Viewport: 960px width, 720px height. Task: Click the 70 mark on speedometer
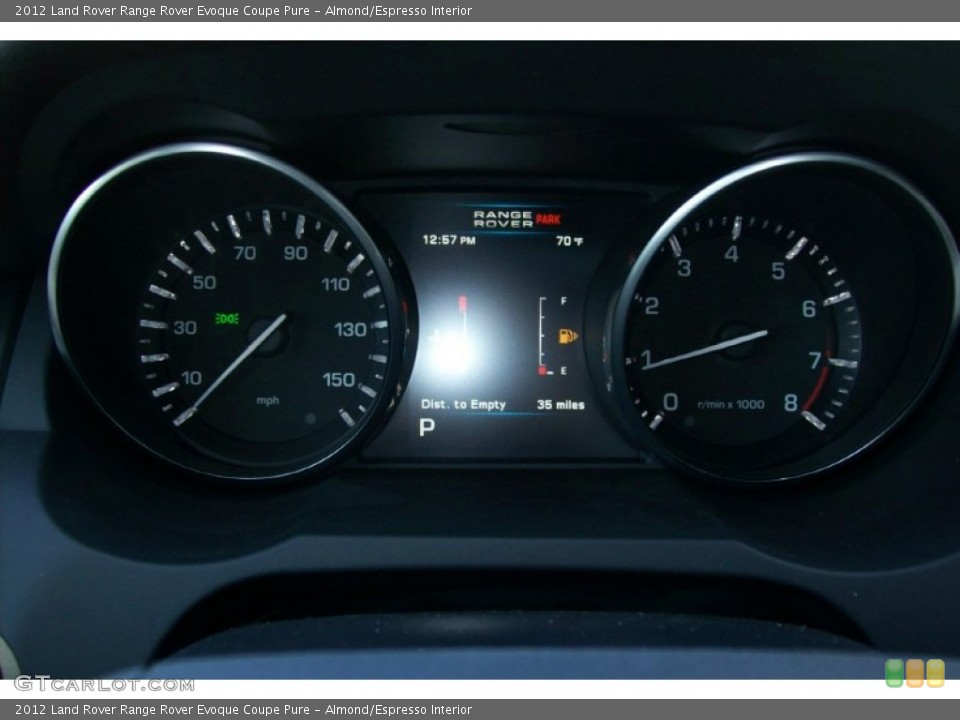(x=245, y=253)
